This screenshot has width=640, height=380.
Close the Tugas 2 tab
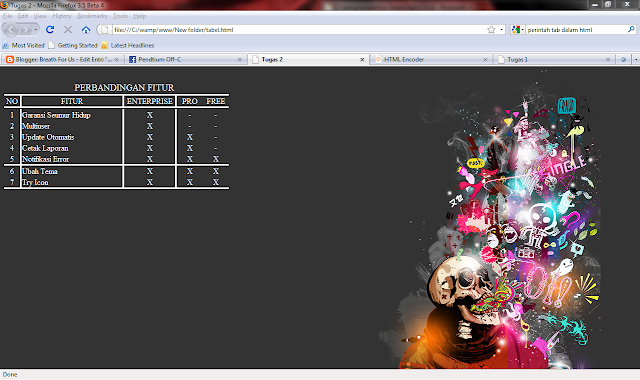362,60
